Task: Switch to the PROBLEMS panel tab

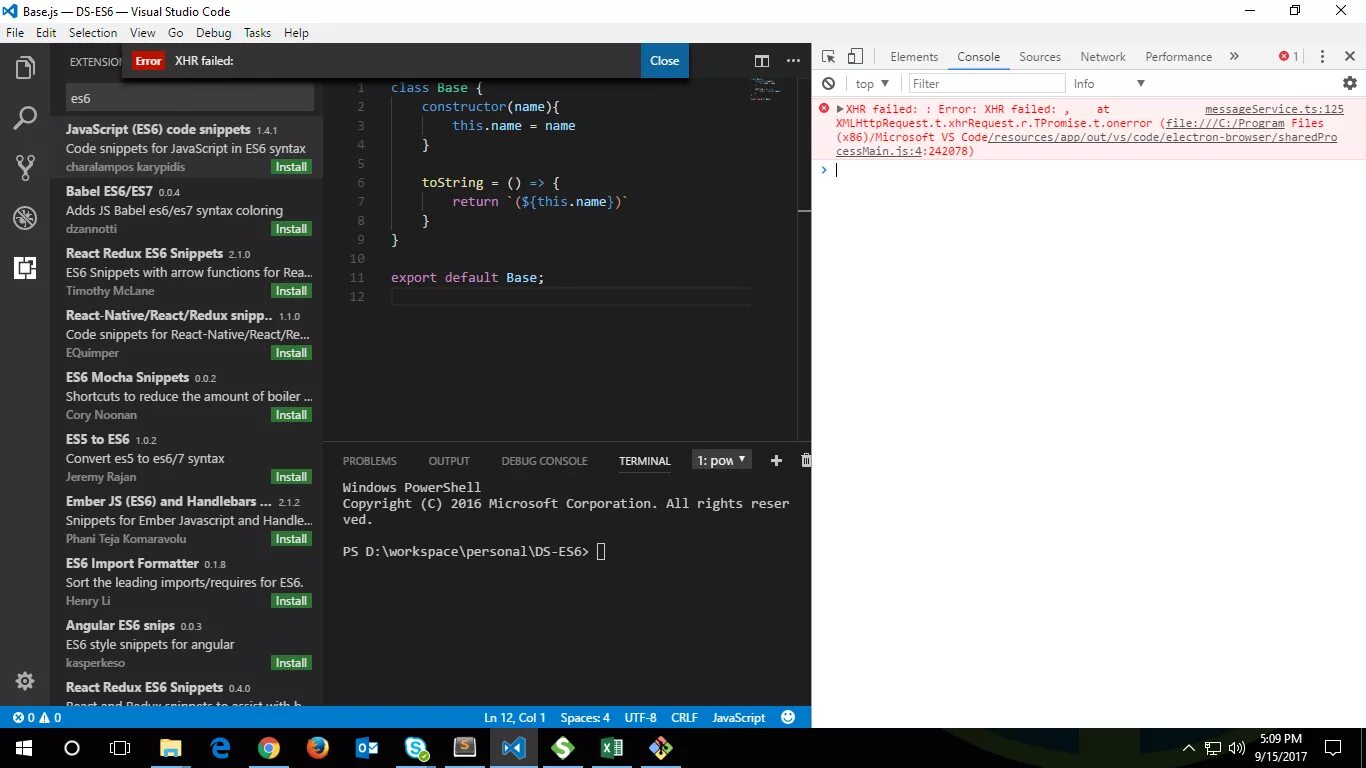Action: pos(370,461)
